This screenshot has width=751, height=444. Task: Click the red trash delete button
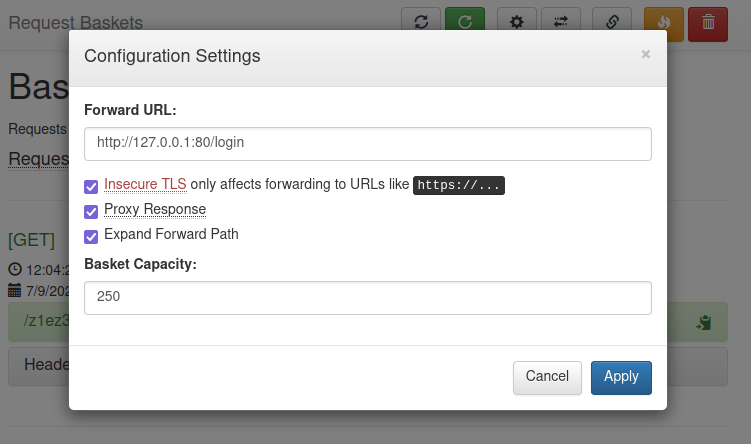click(x=708, y=22)
